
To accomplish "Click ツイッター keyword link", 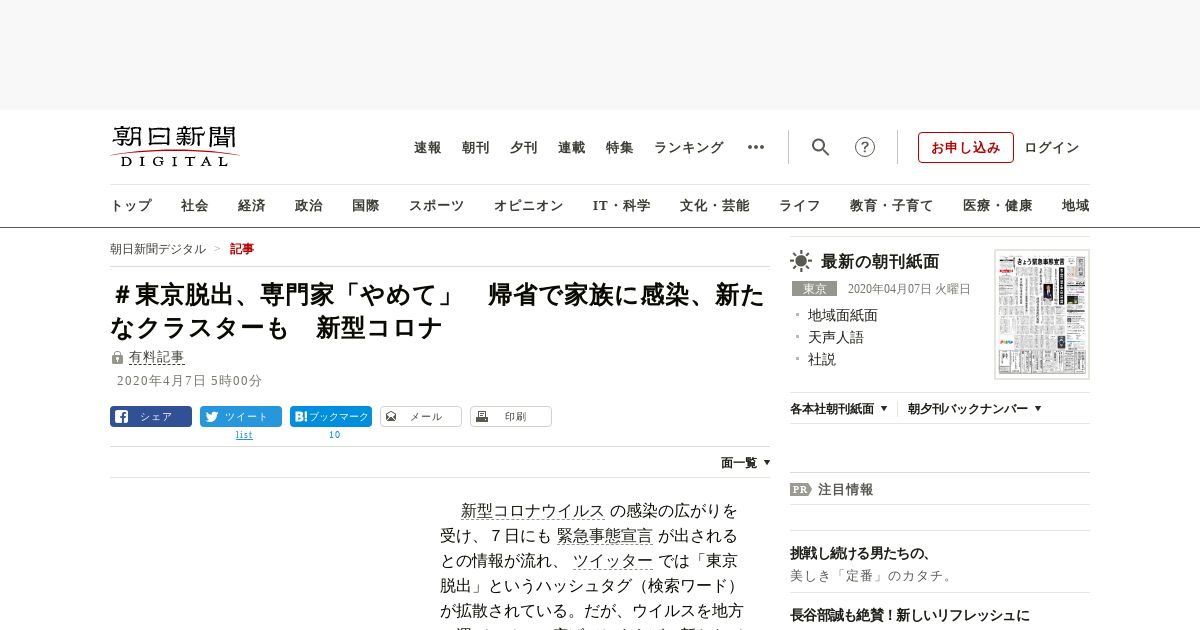I will (x=613, y=561).
